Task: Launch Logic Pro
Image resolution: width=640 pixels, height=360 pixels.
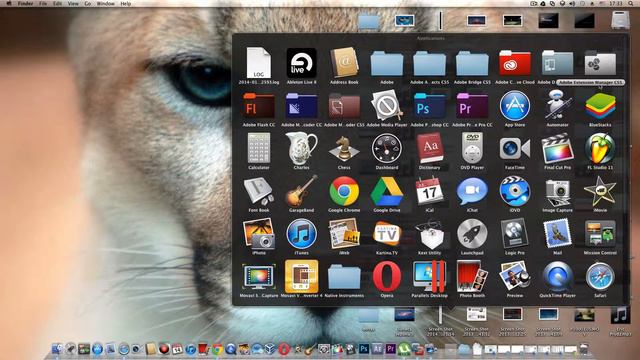Action: pyautogui.click(x=515, y=234)
